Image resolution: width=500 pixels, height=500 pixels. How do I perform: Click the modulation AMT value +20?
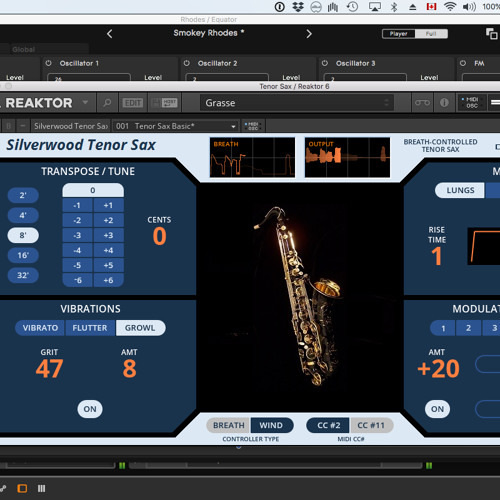tap(438, 369)
